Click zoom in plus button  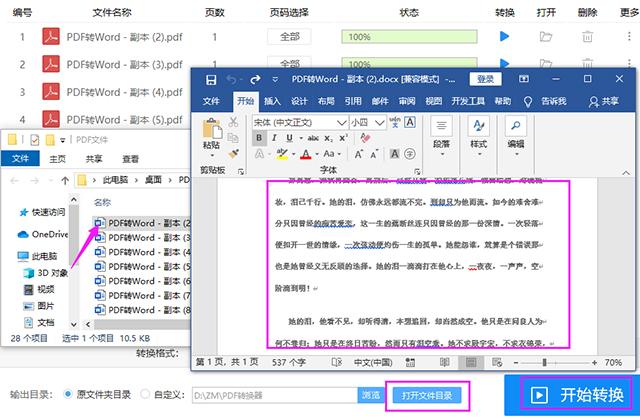coord(594,362)
